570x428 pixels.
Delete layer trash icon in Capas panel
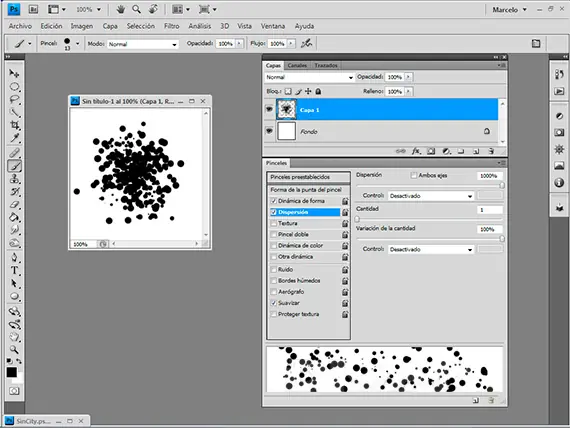point(491,151)
